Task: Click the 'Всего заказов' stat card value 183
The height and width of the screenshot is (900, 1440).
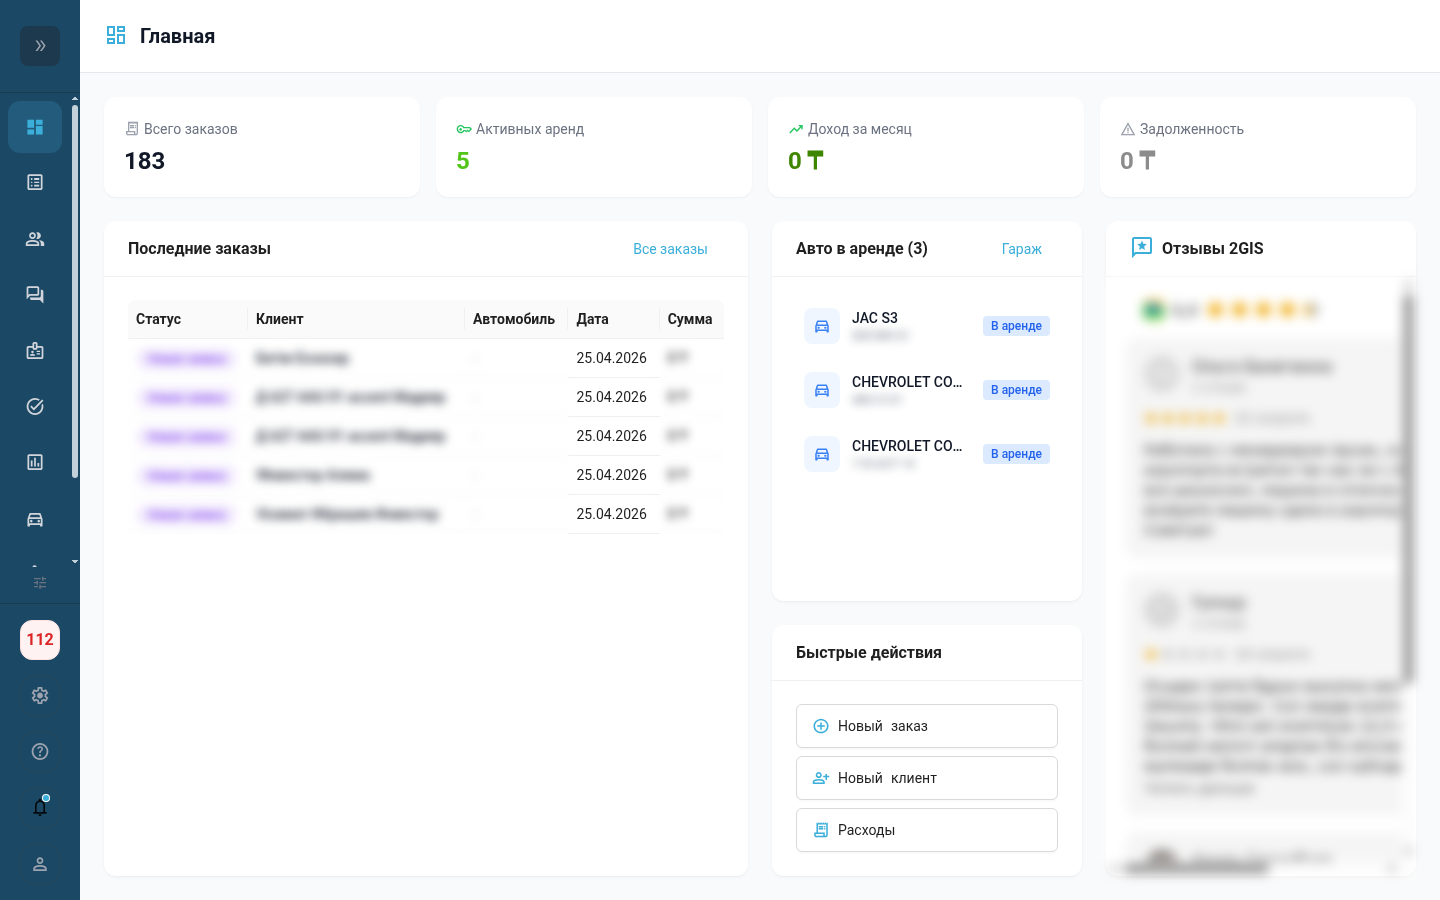Action: 145,161
